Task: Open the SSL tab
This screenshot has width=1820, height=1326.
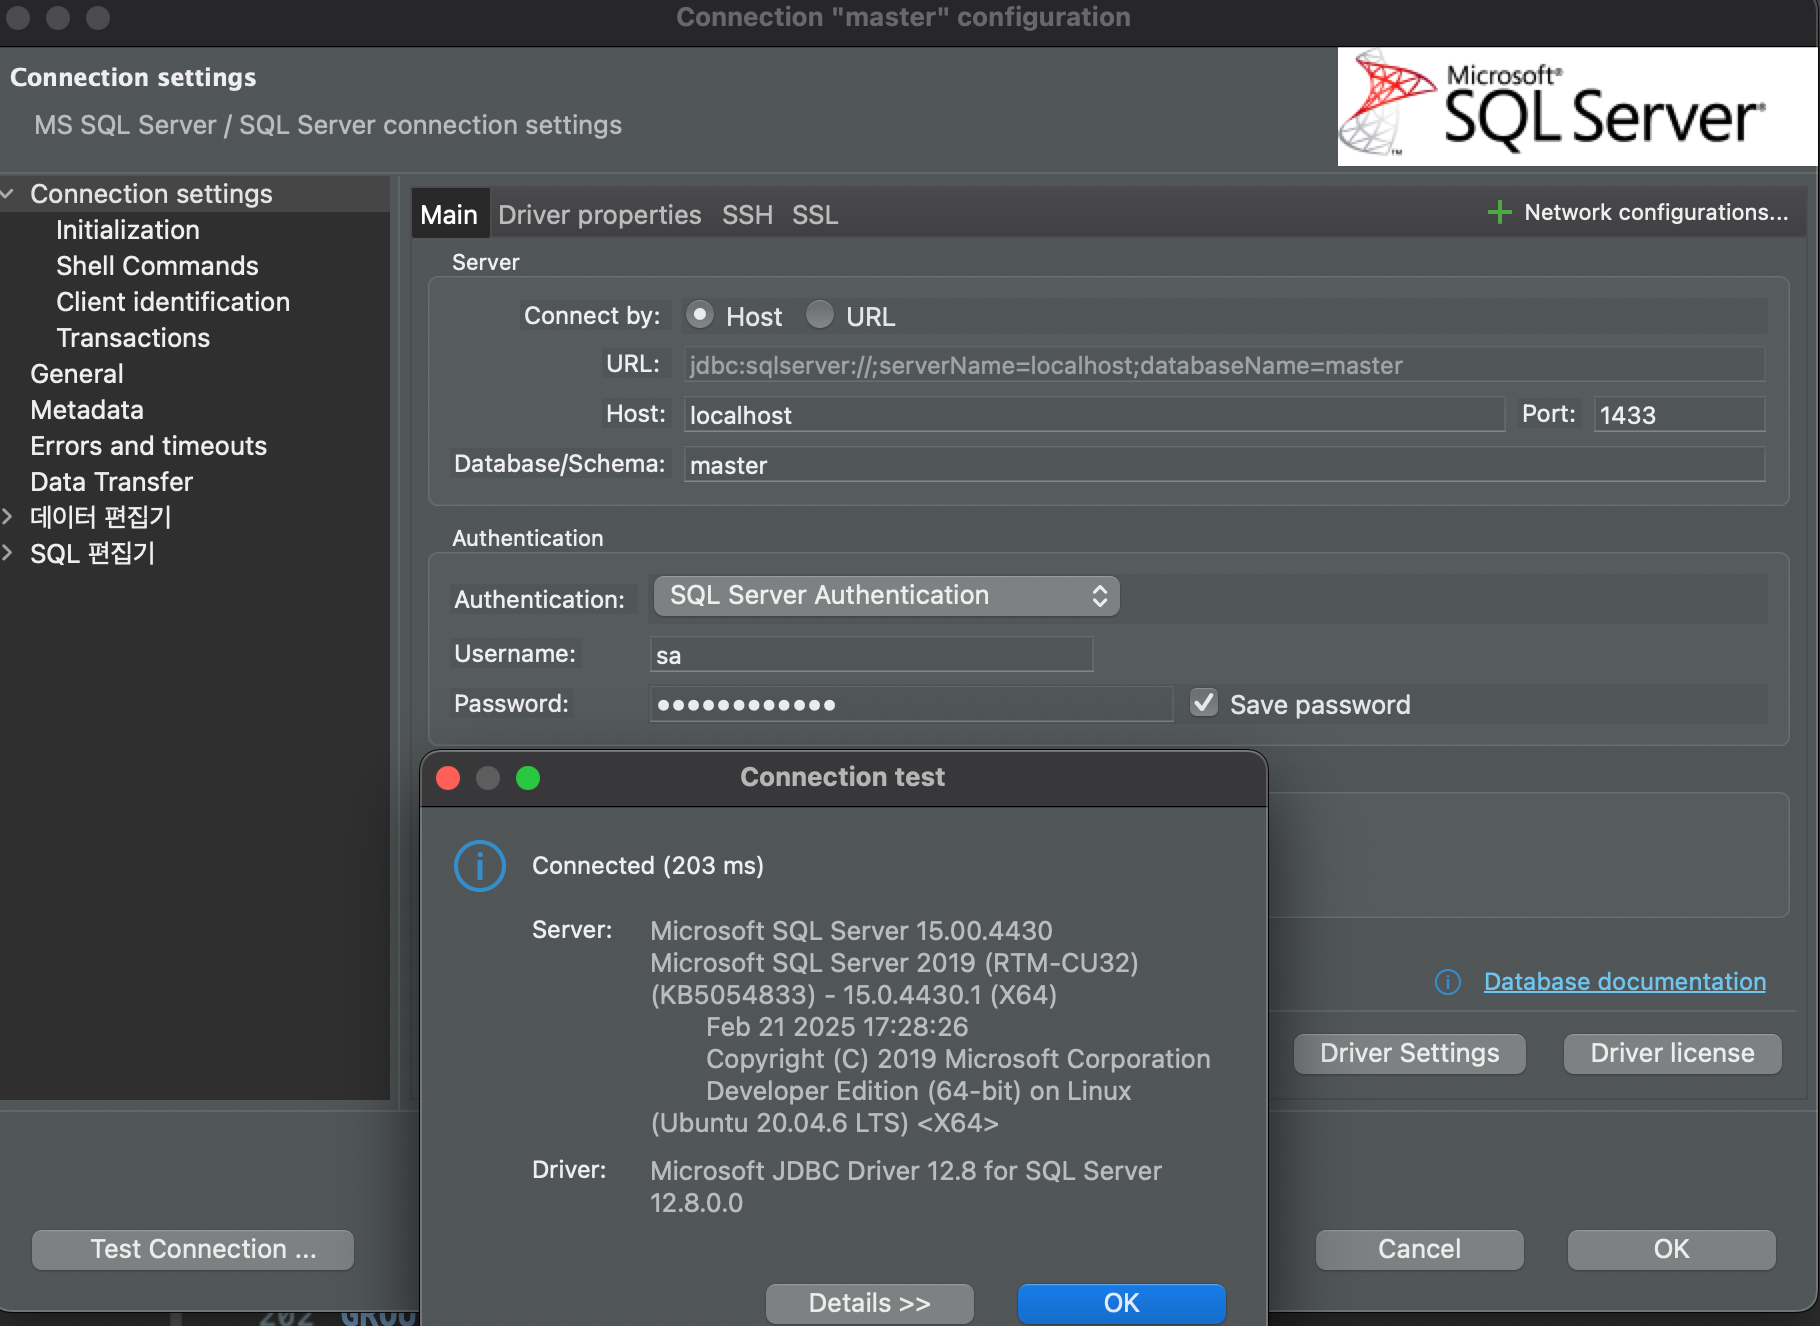Action: point(815,215)
